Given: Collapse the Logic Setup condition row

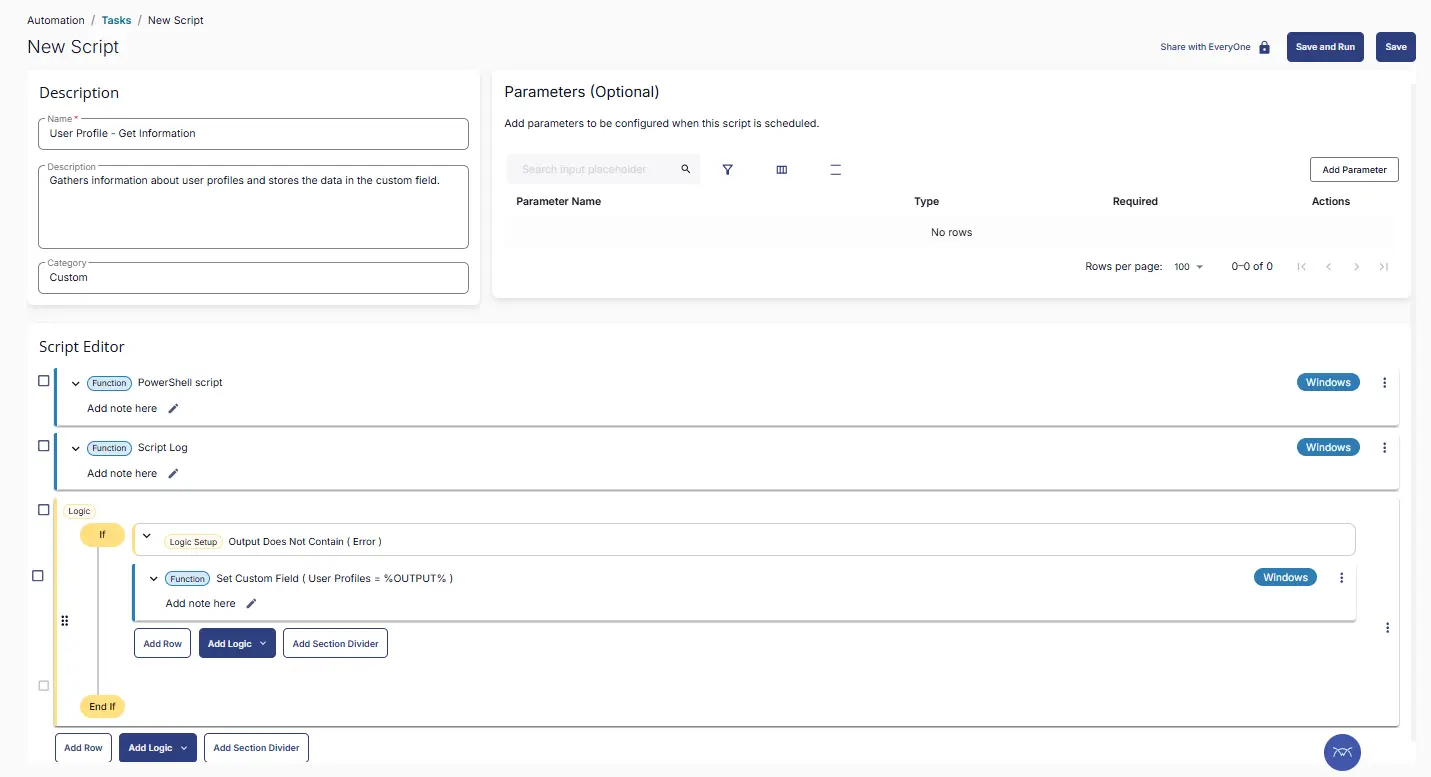Looking at the screenshot, I should 147,537.
